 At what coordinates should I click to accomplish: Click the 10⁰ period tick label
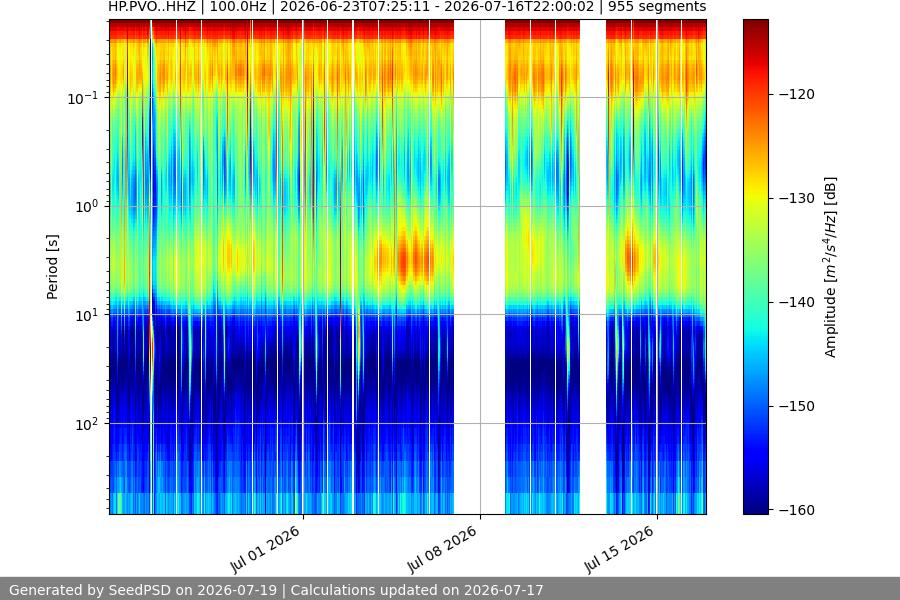[87, 207]
